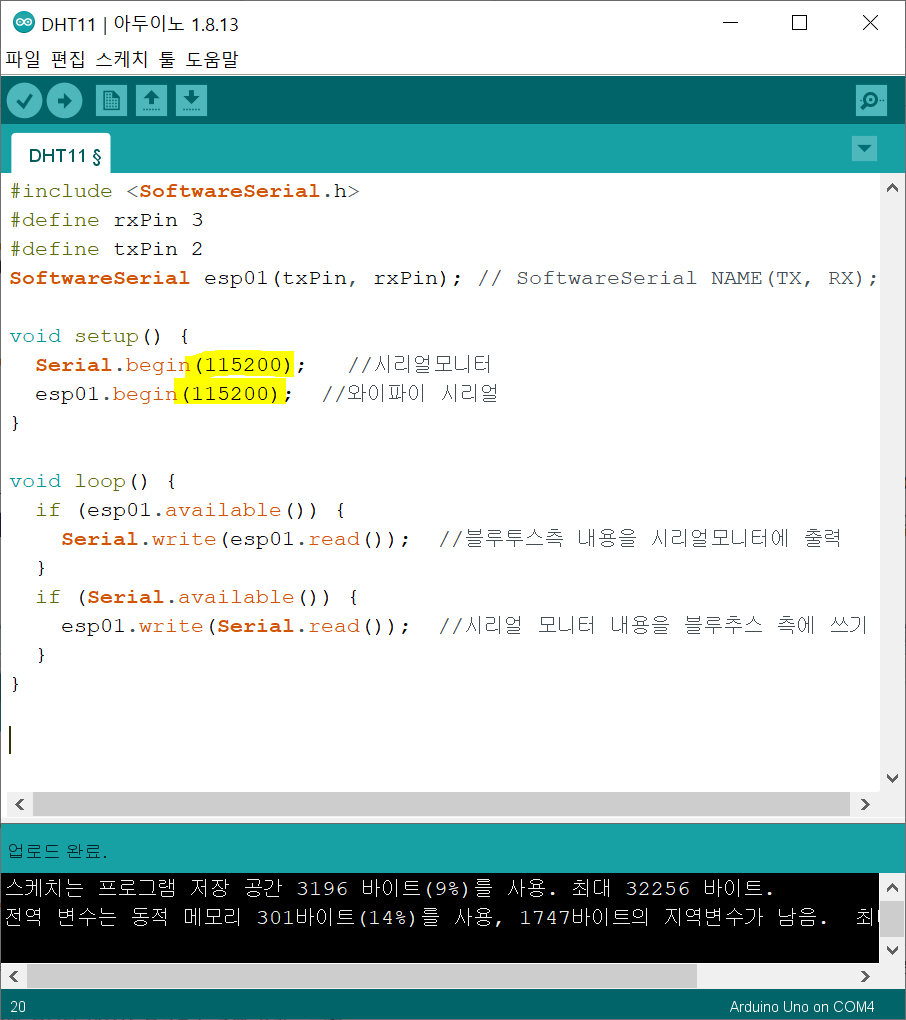Image resolution: width=906 pixels, height=1020 pixels.
Task: Click the Upload arrow button
Action: click(x=64, y=101)
